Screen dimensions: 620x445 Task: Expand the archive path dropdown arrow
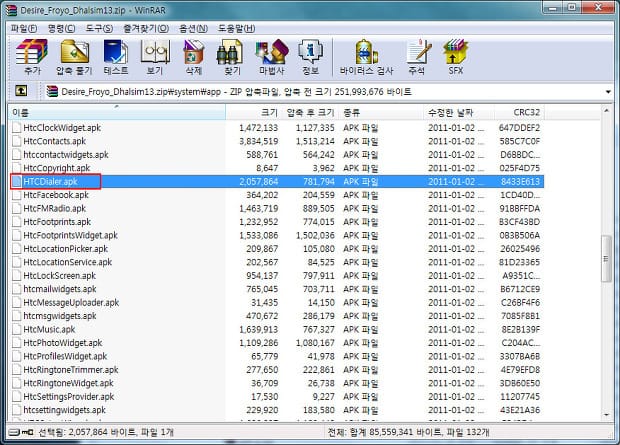pyautogui.click(x=607, y=91)
